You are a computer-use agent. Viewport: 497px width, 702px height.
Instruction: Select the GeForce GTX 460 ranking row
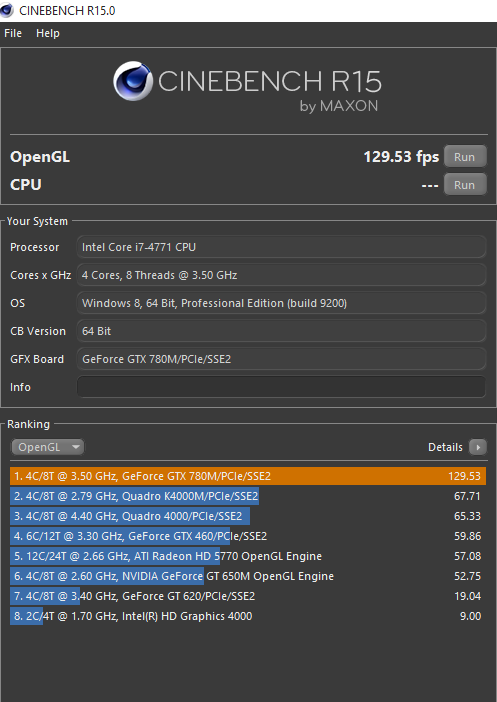[x=248, y=536]
